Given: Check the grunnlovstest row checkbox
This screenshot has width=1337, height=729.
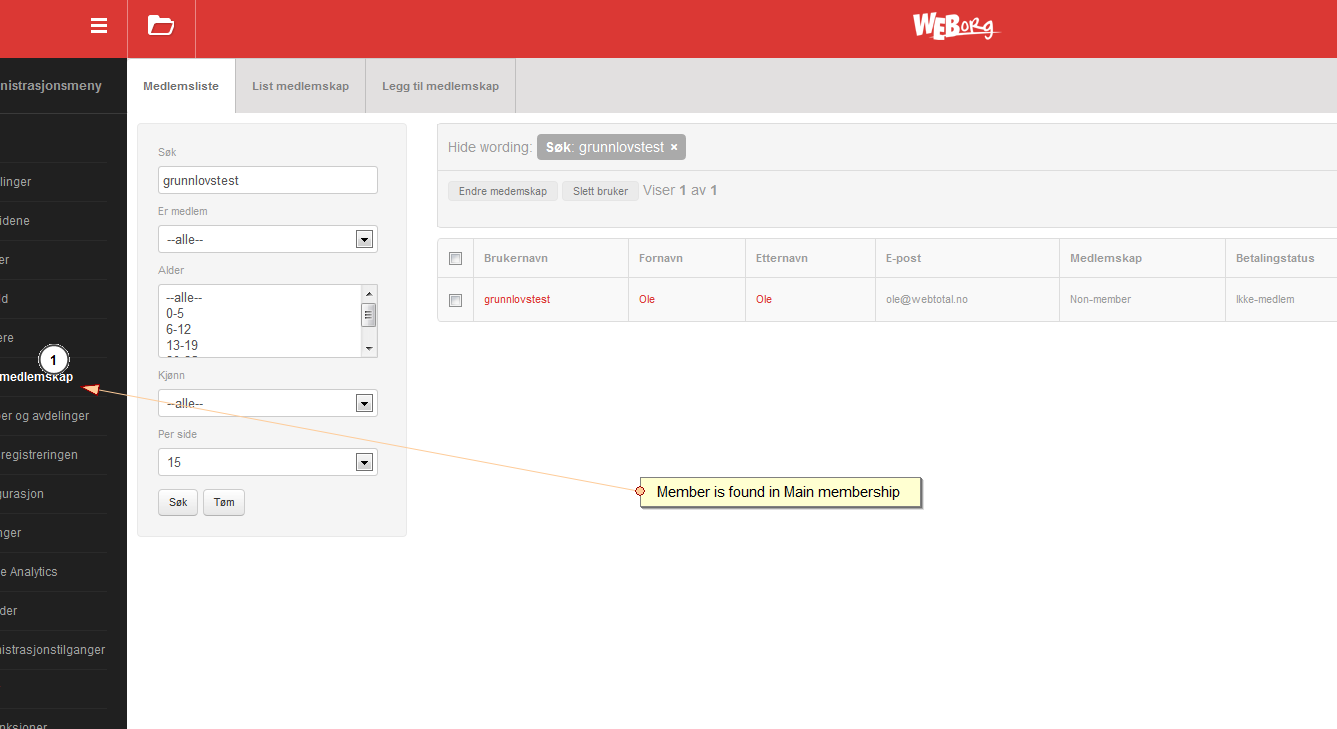Looking at the screenshot, I should 456,300.
